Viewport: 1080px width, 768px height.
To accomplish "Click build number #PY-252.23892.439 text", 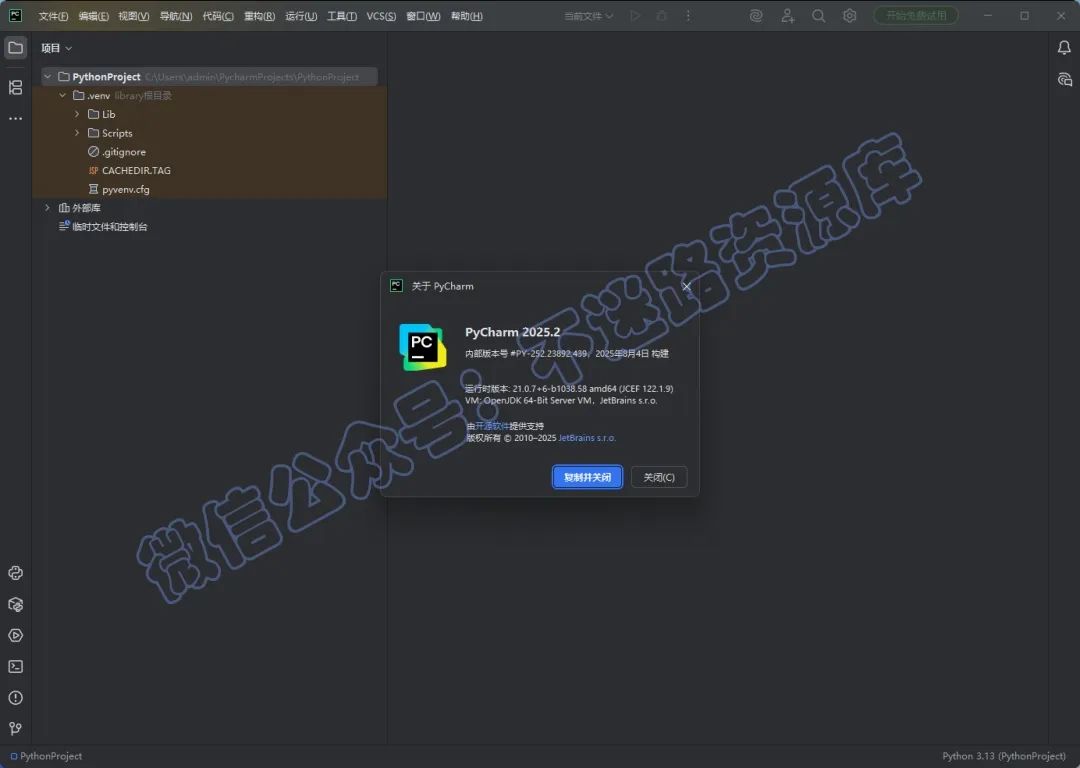I will click(x=549, y=353).
